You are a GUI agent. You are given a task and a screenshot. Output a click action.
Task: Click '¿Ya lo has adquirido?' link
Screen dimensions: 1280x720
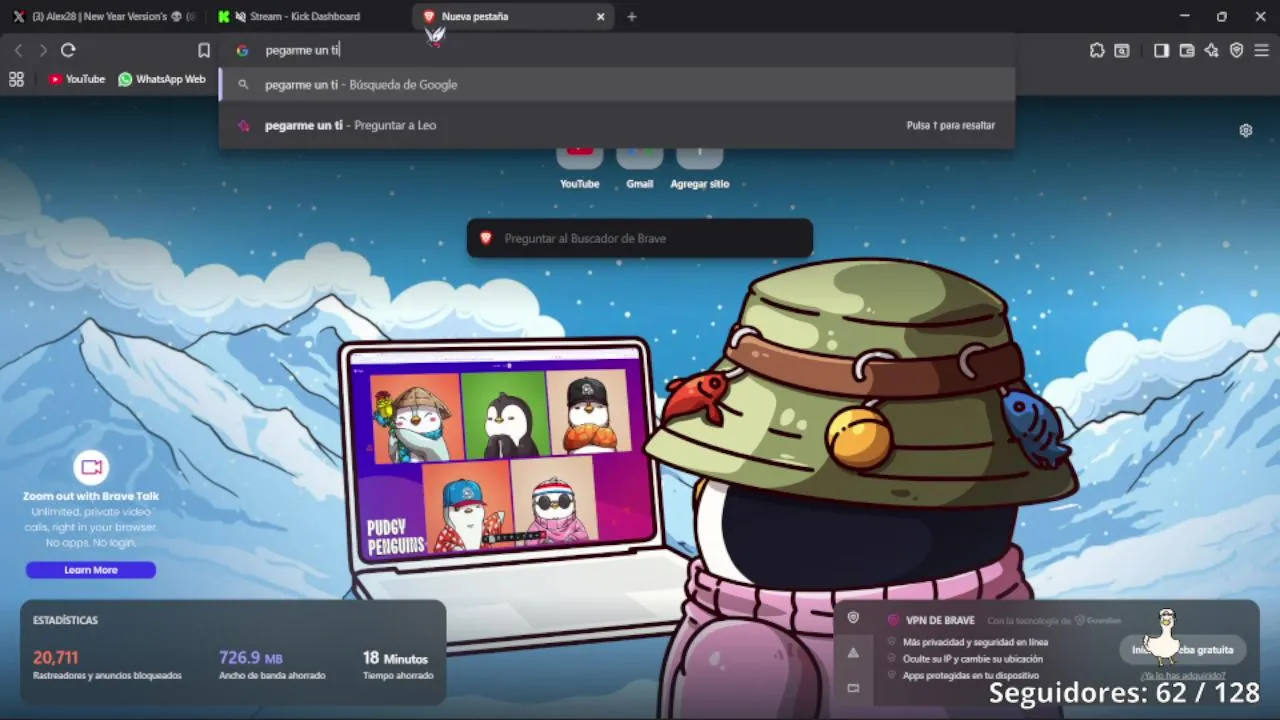pyautogui.click(x=1183, y=676)
